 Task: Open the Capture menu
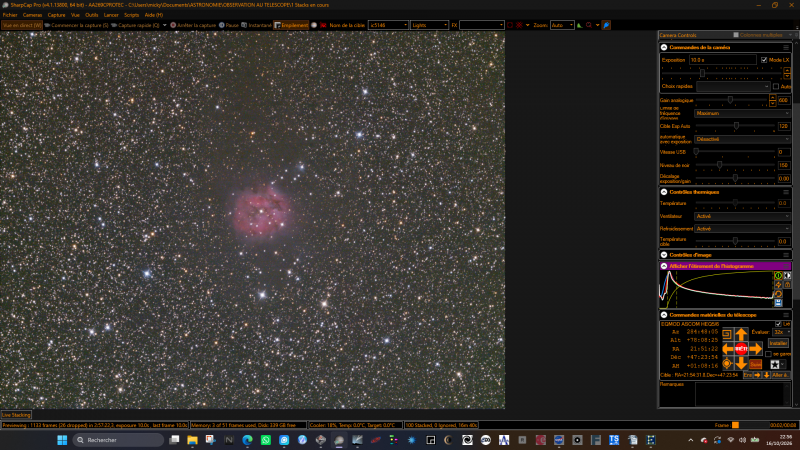tap(57, 15)
